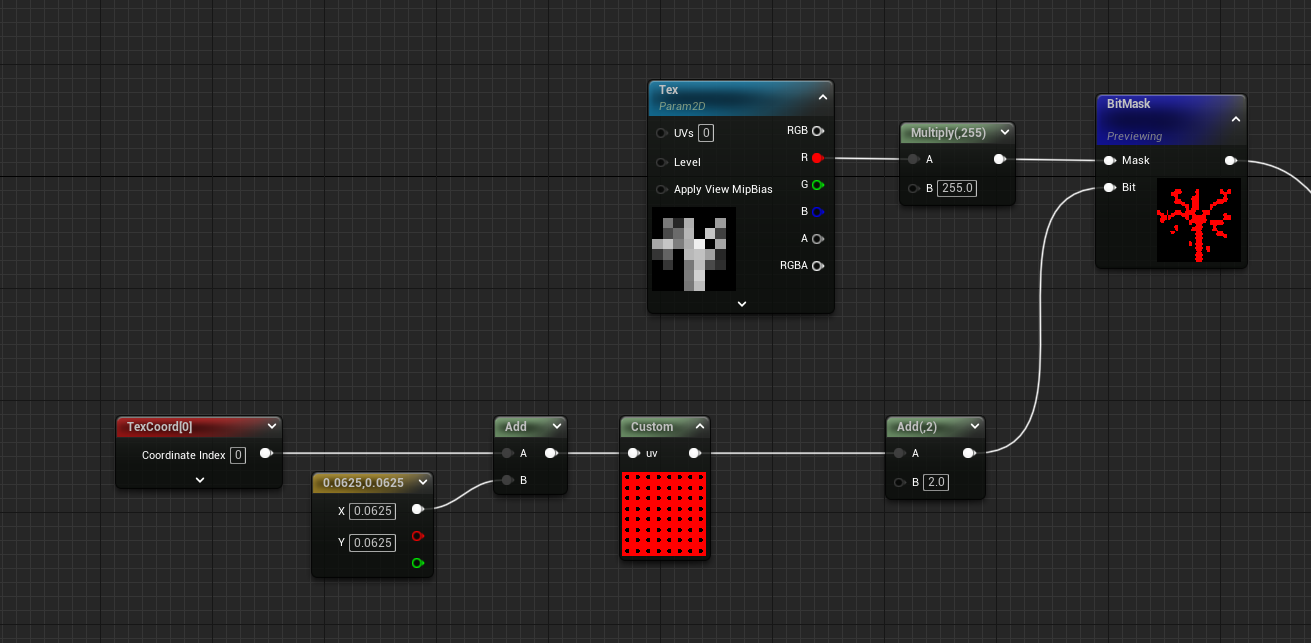The width and height of the screenshot is (1311, 643).
Task: Select the BitMask node title
Action: pyautogui.click(x=1128, y=104)
